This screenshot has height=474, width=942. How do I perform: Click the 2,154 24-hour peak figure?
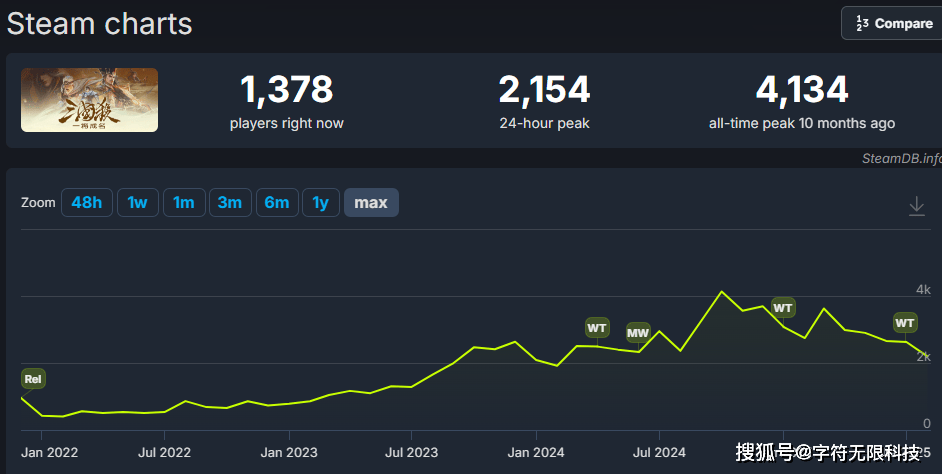click(544, 90)
